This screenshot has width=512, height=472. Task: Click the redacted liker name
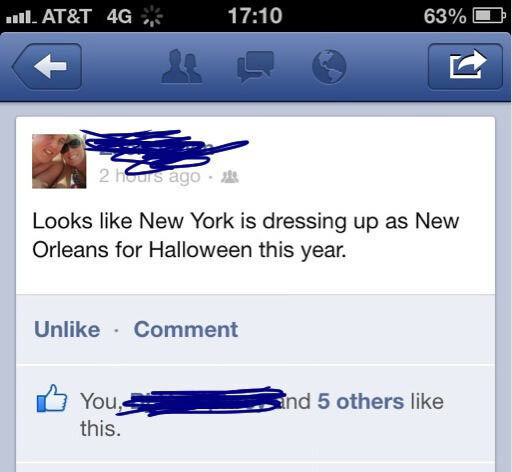[x=200, y=402]
